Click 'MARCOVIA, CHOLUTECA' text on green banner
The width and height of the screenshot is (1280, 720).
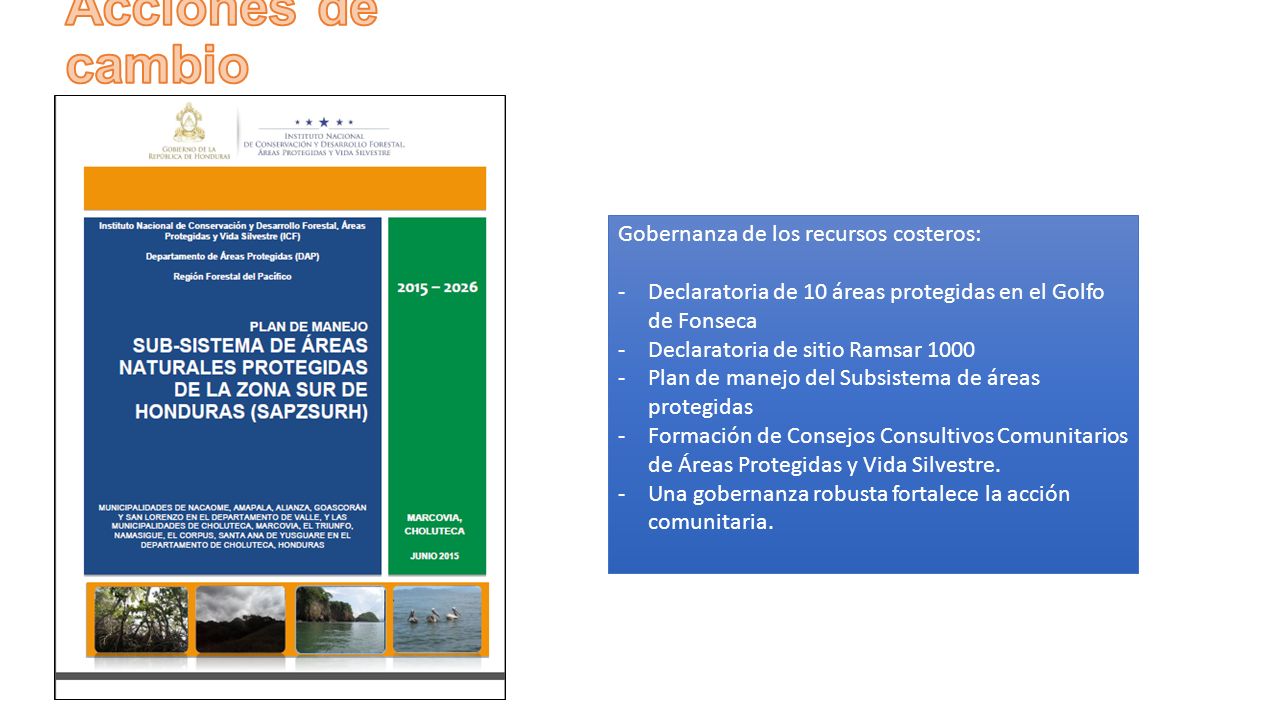[x=434, y=524]
